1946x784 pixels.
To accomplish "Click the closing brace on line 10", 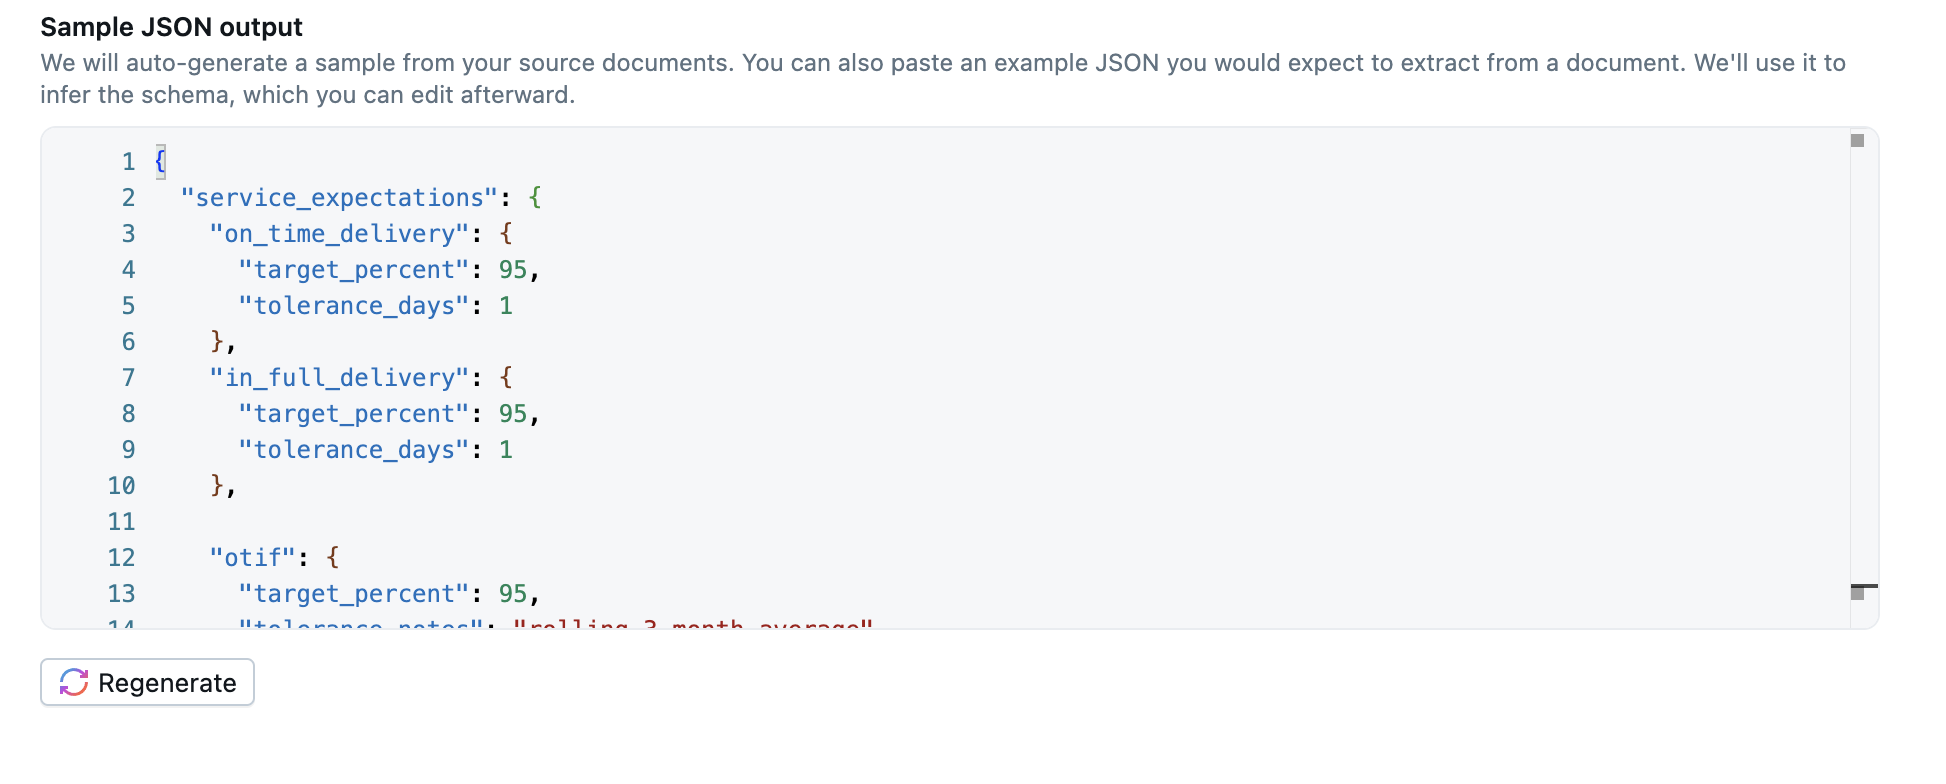I will coord(217,486).
